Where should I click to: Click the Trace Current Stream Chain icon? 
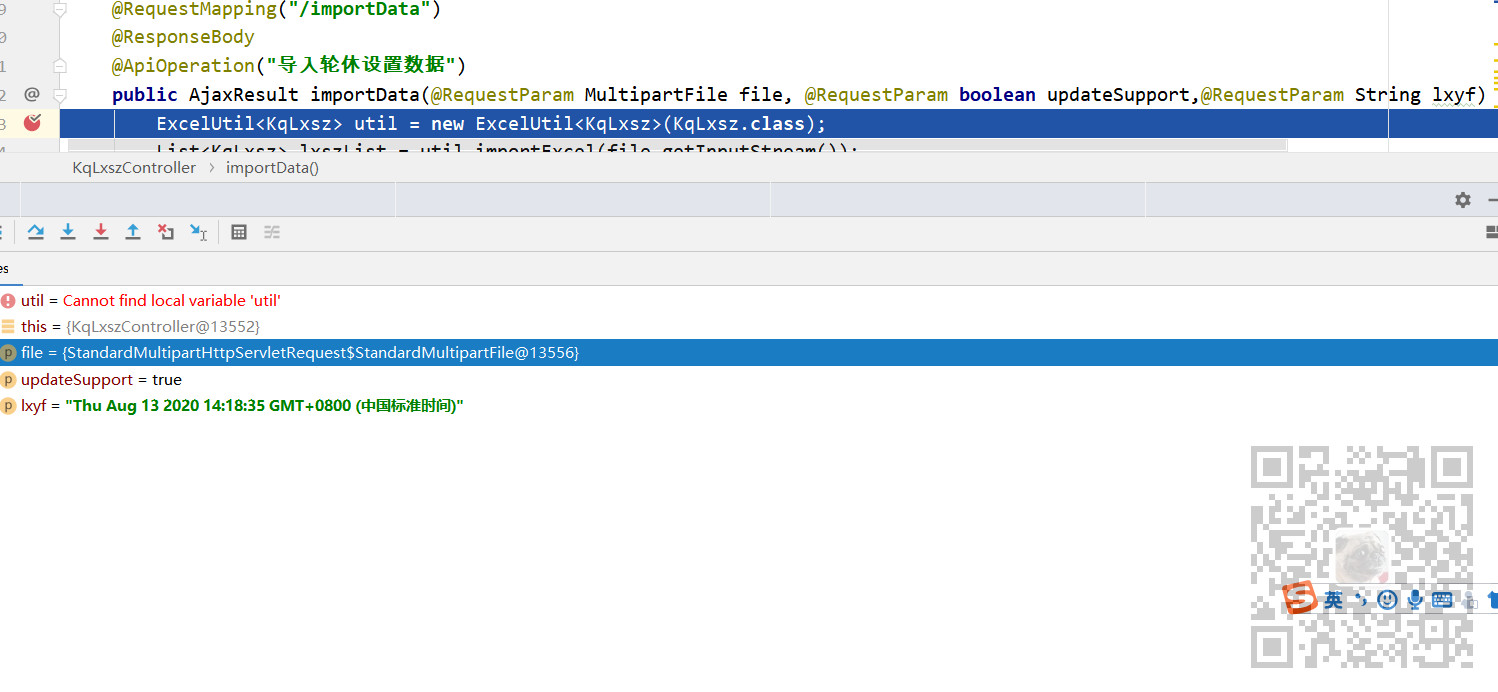point(272,232)
